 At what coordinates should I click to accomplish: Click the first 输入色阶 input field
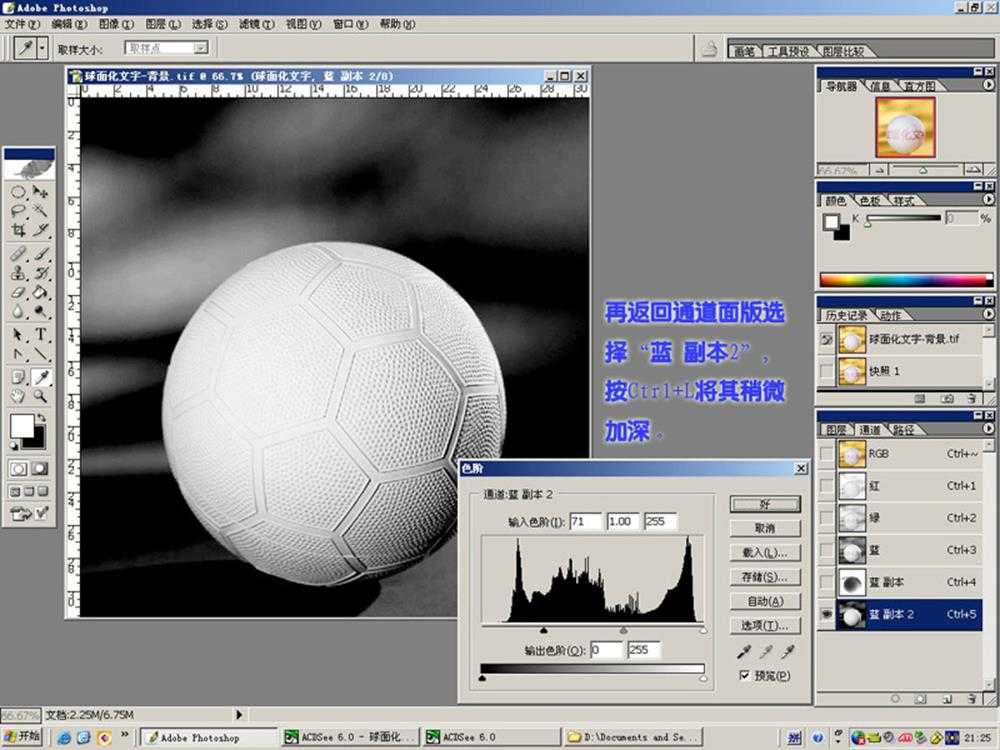point(585,522)
